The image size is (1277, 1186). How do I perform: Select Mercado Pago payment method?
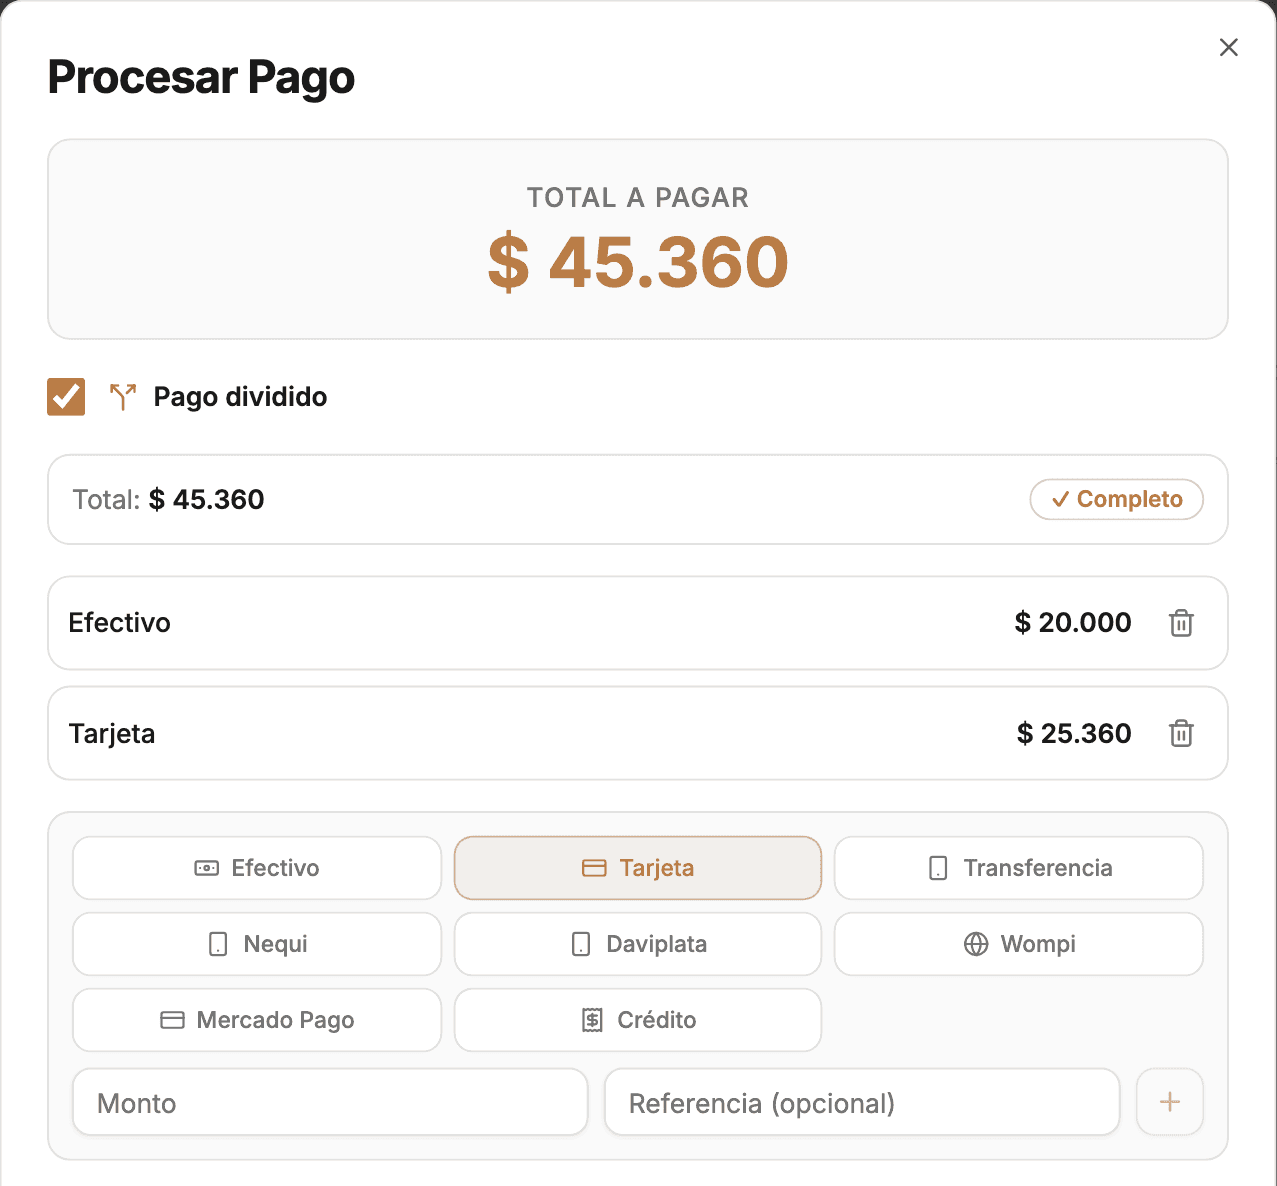point(257,1020)
